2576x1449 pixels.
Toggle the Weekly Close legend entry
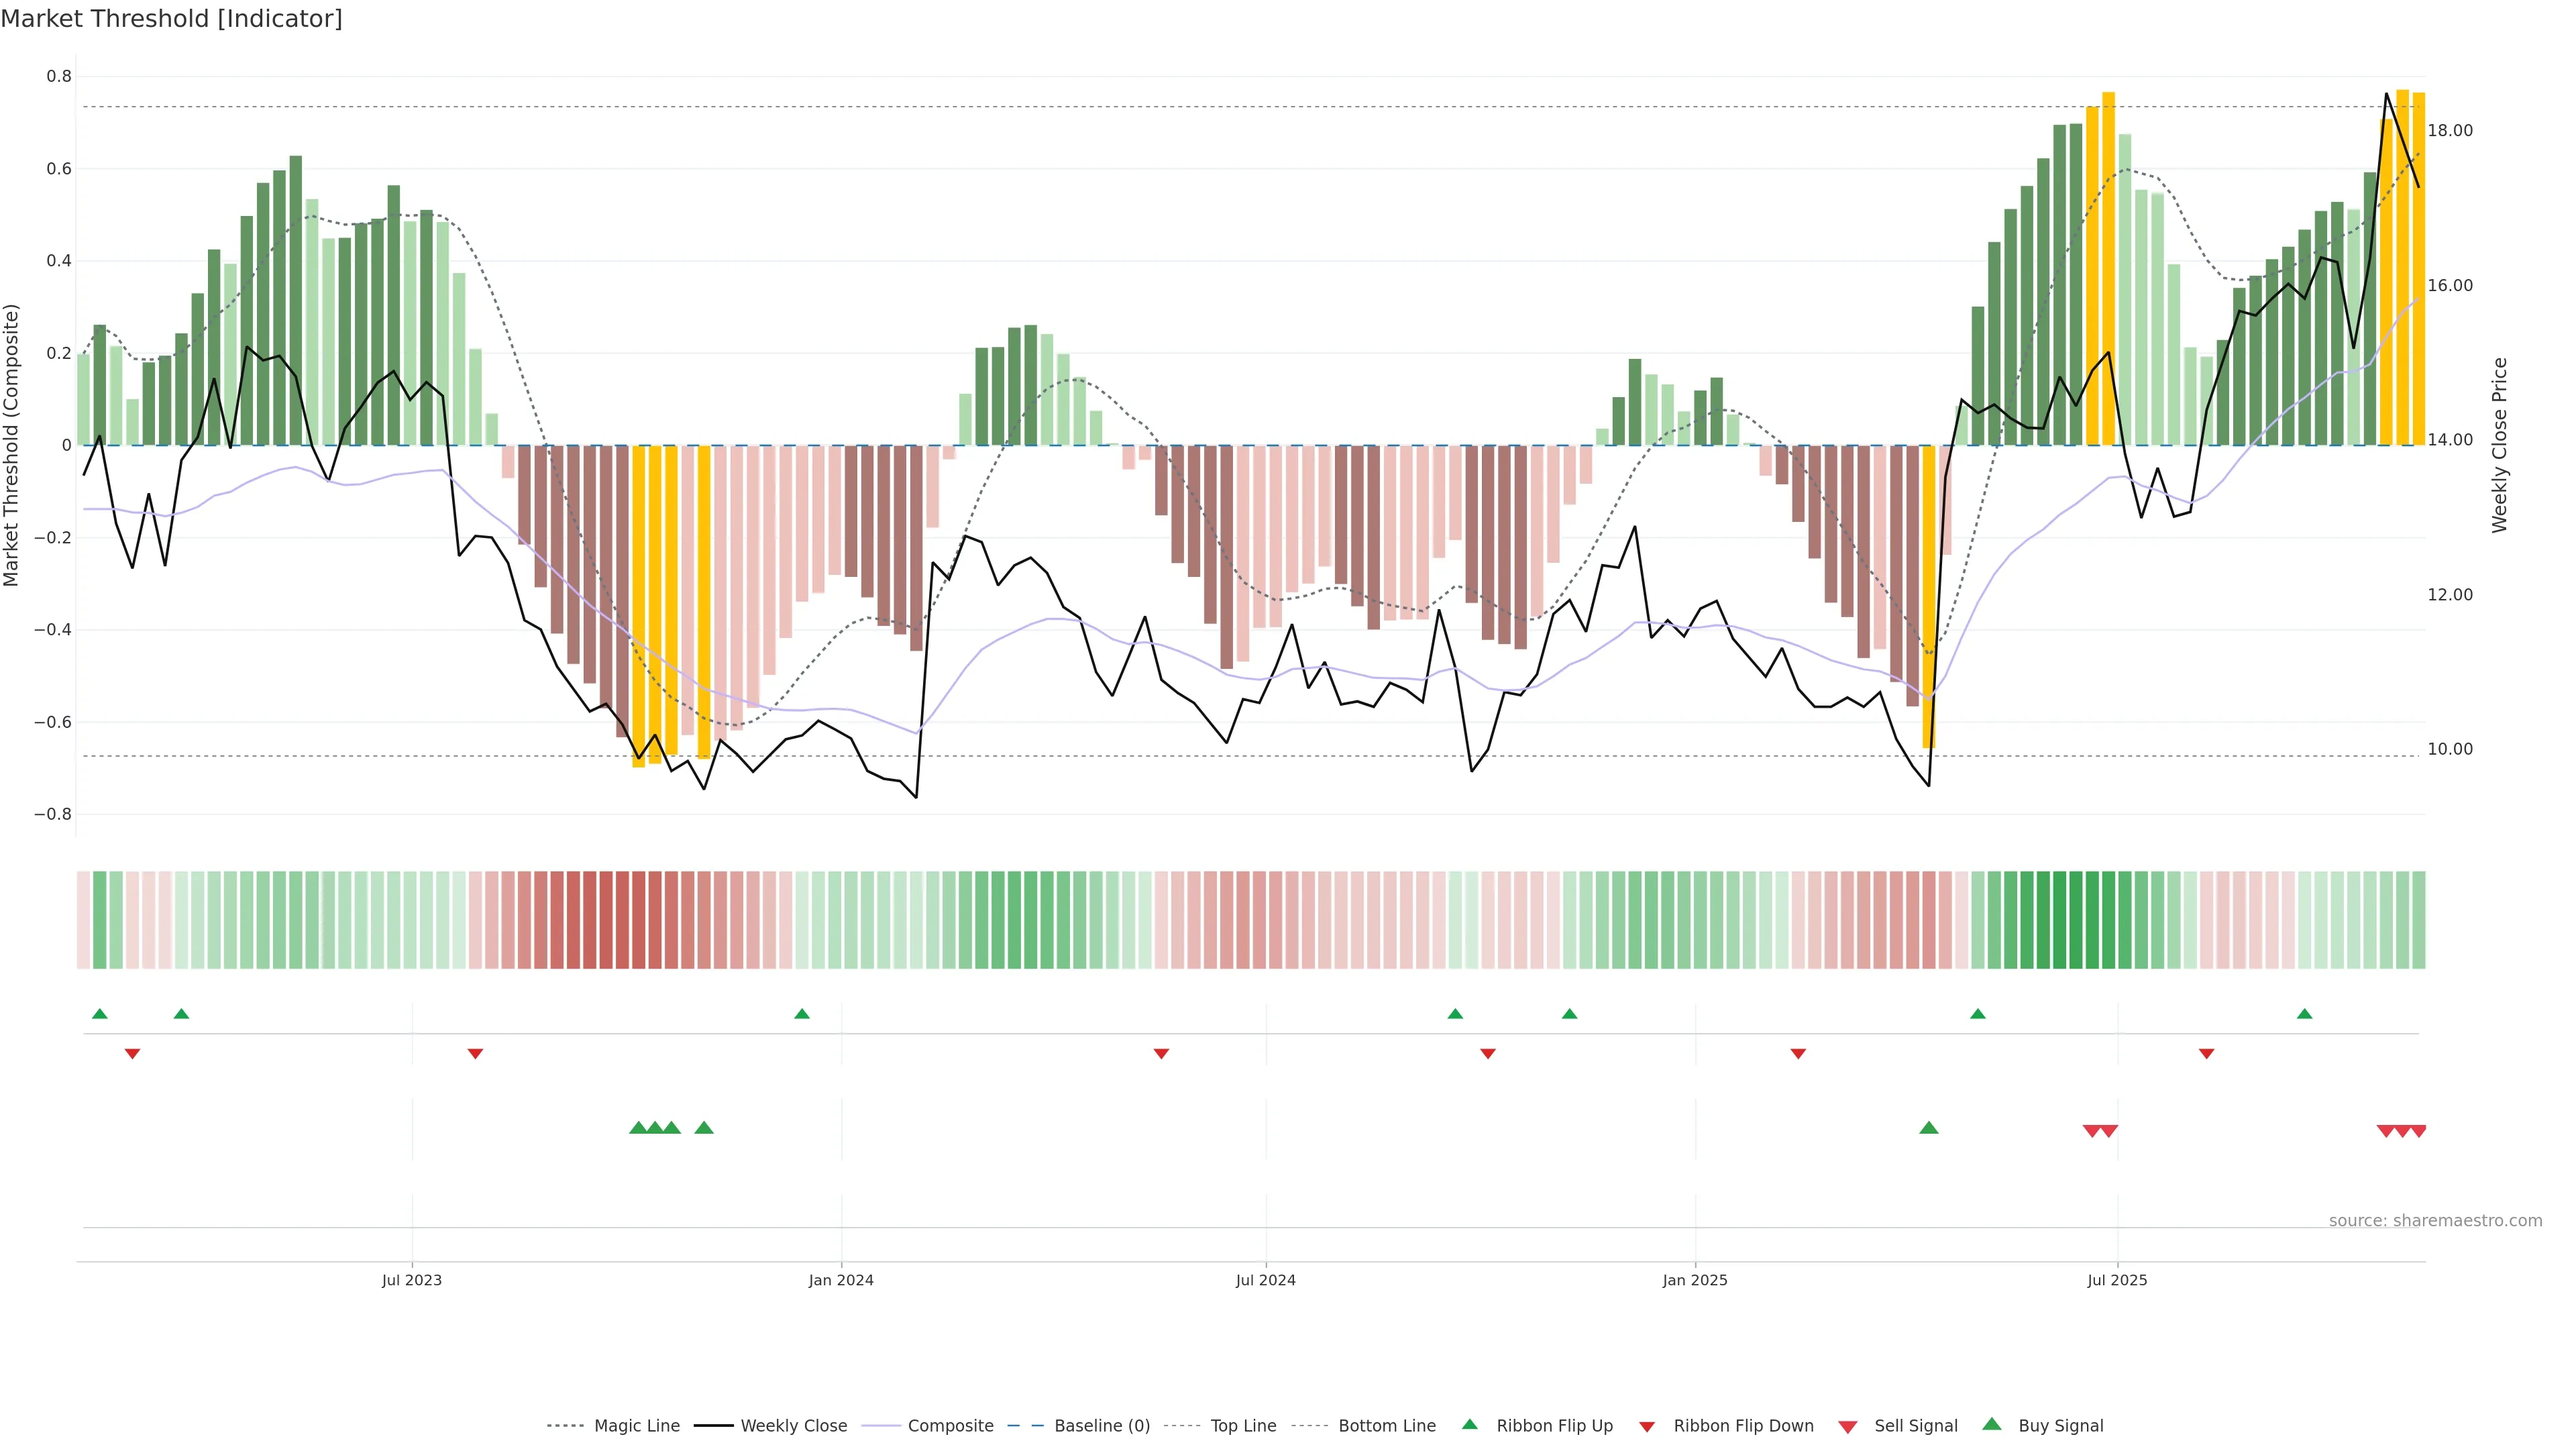[793, 1426]
